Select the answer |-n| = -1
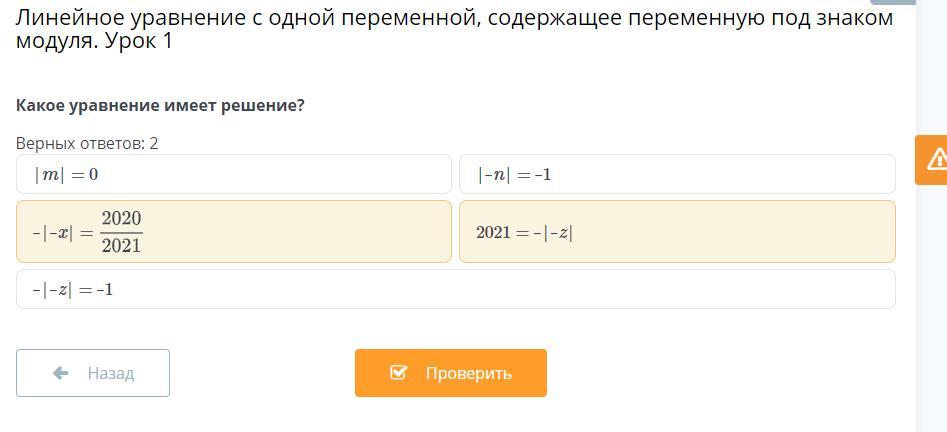The height and width of the screenshot is (432, 947). (676, 174)
